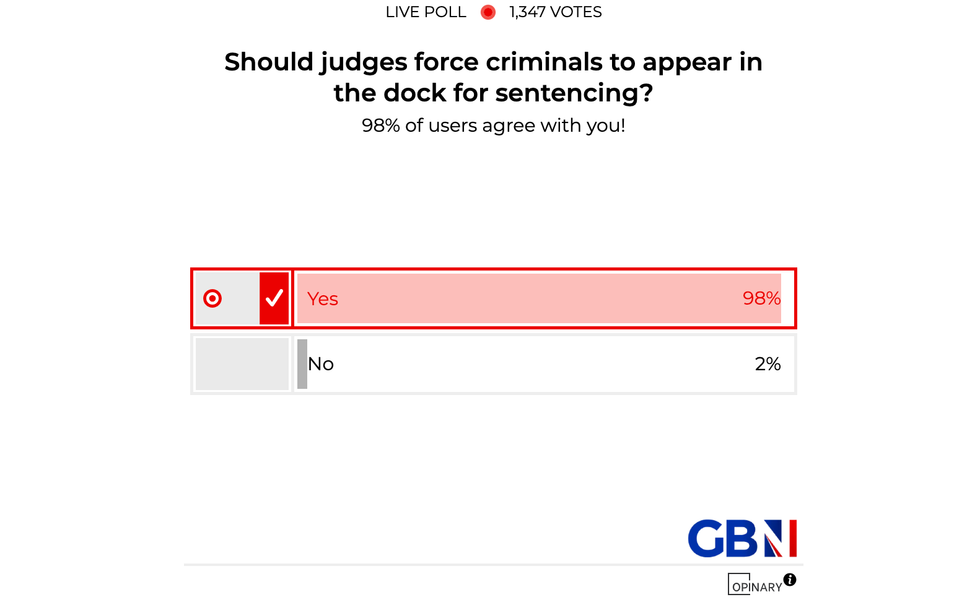Click the white checkmark on Yes option
Screen dimensions: 980x603
[274, 298]
